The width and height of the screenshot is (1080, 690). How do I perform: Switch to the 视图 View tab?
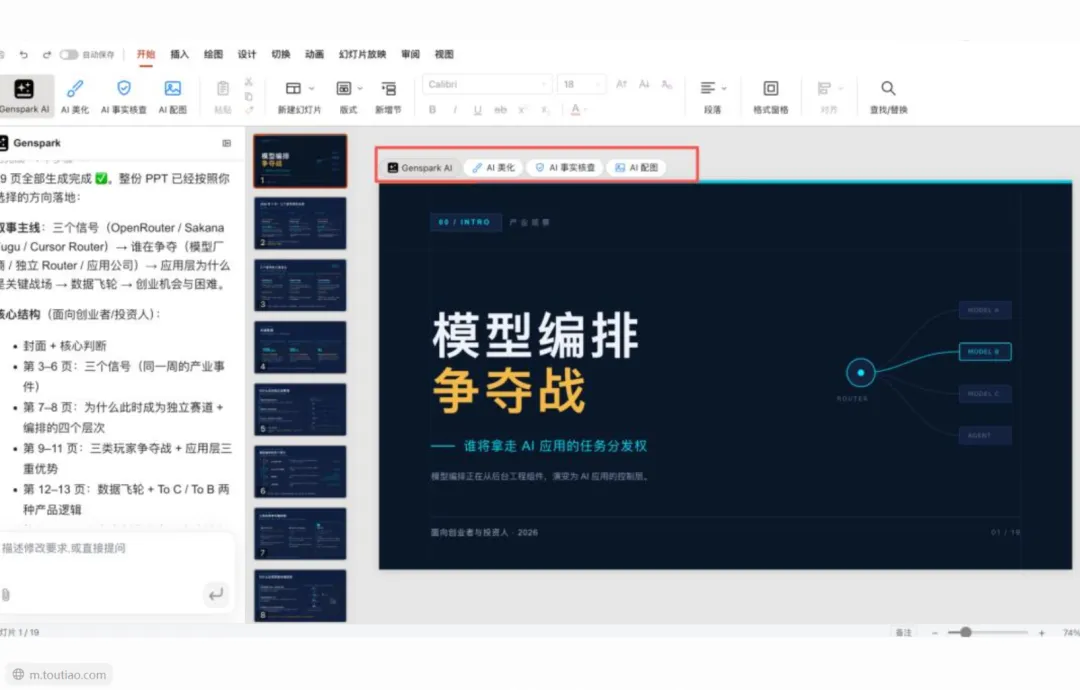(444, 54)
